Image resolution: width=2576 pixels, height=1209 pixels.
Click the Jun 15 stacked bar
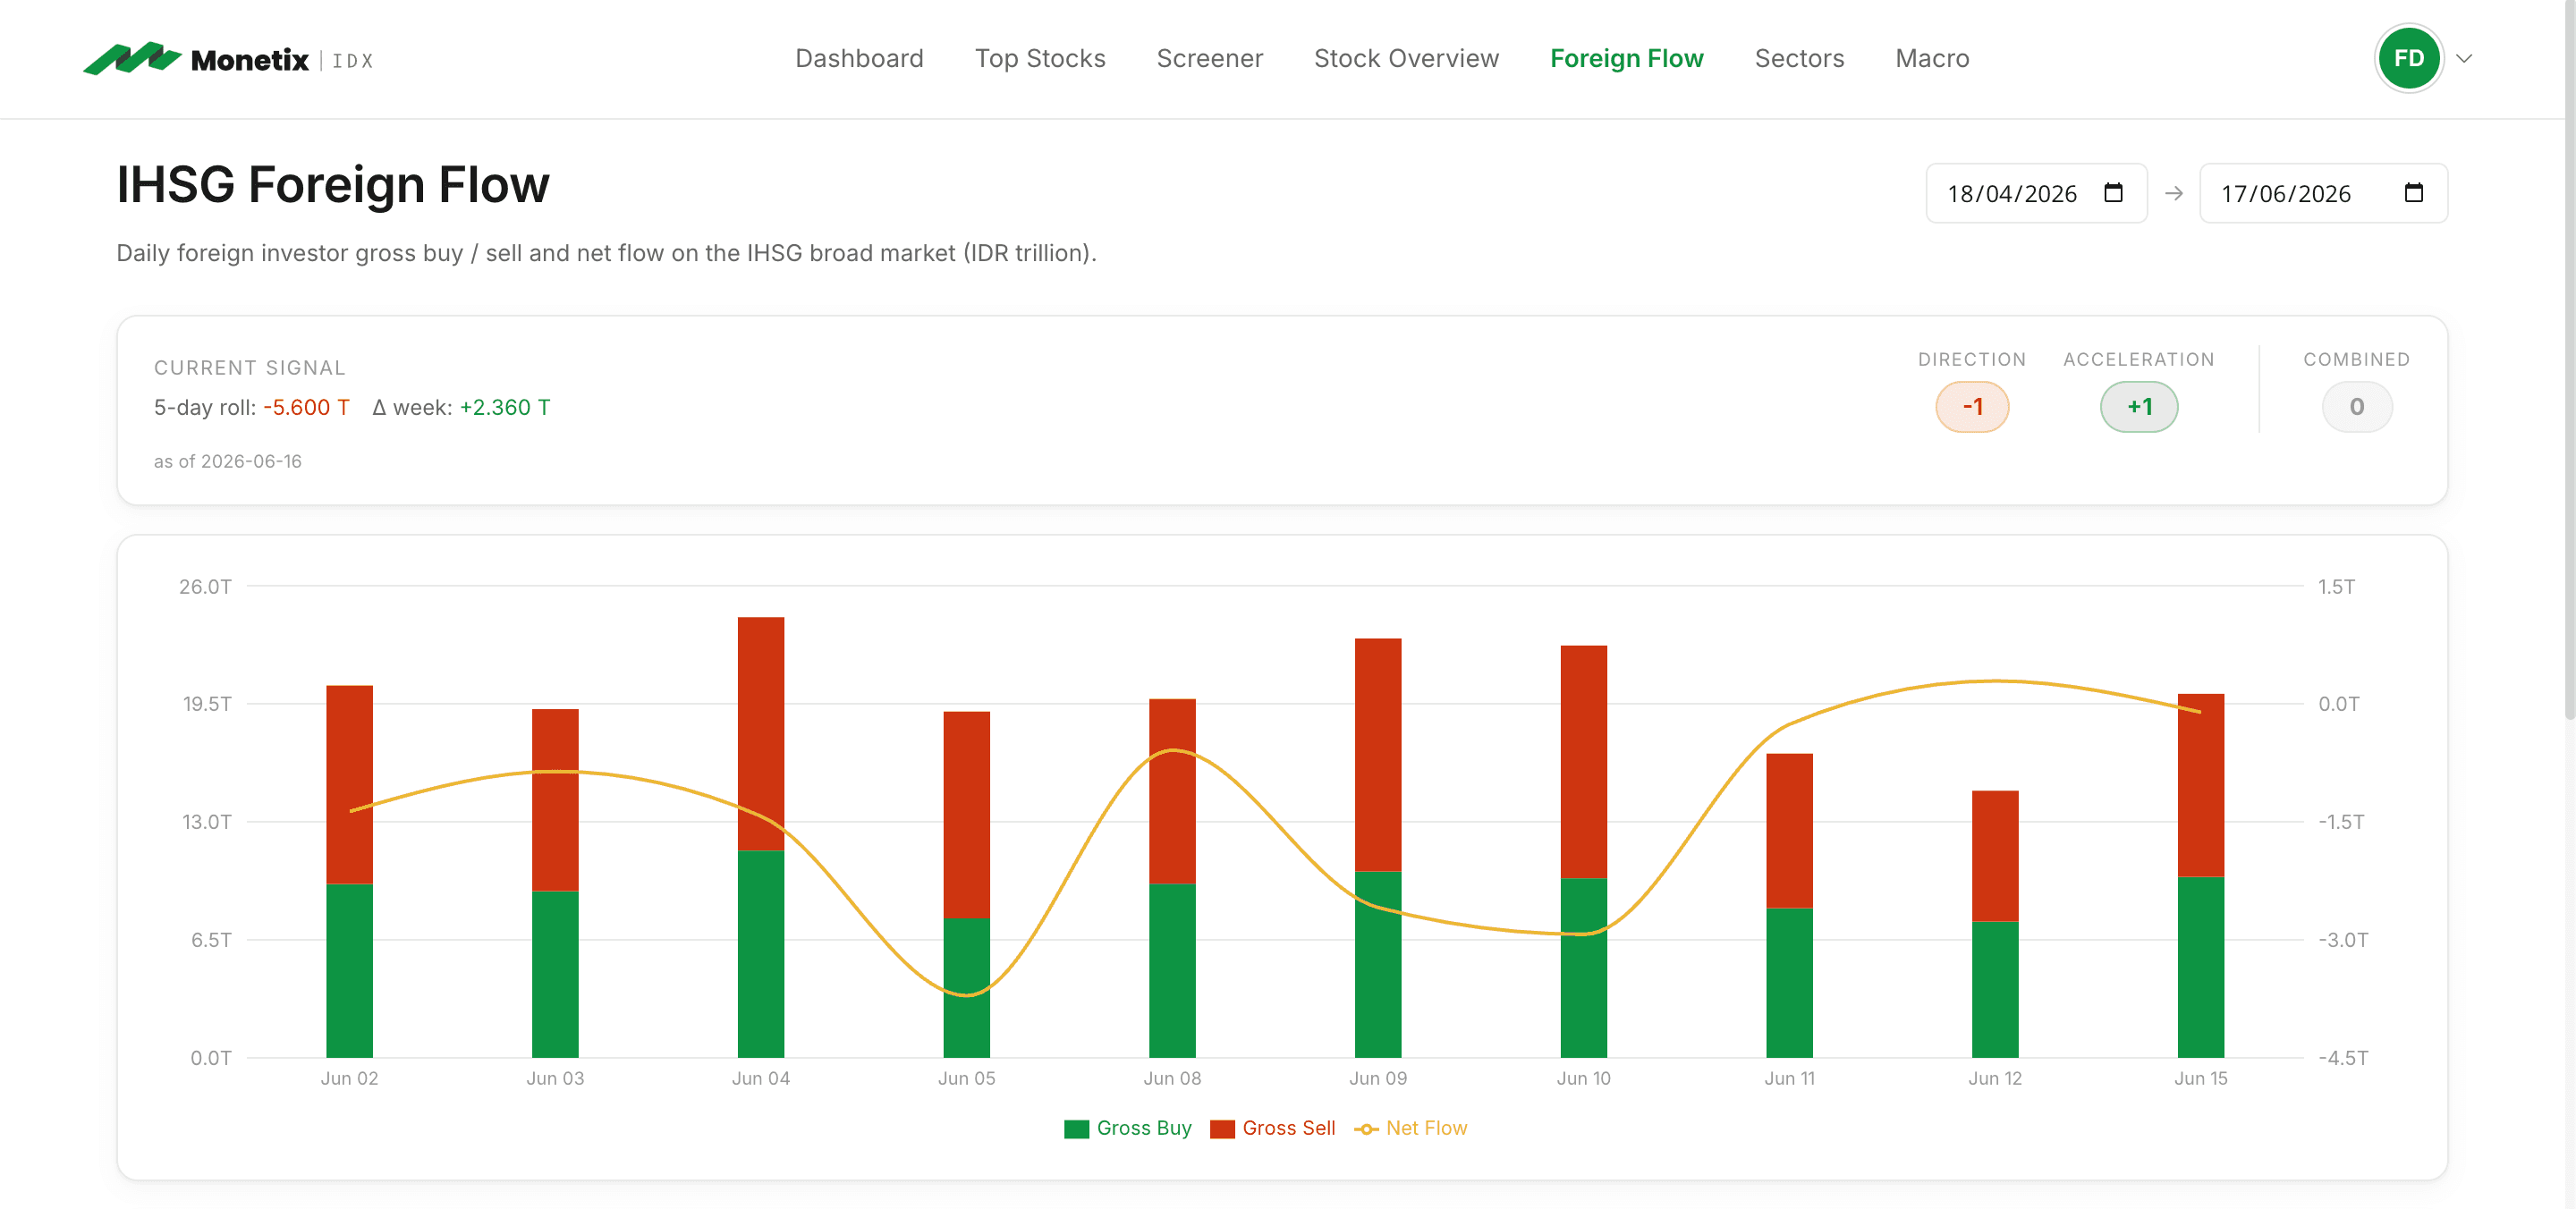pyautogui.click(x=2200, y=875)
